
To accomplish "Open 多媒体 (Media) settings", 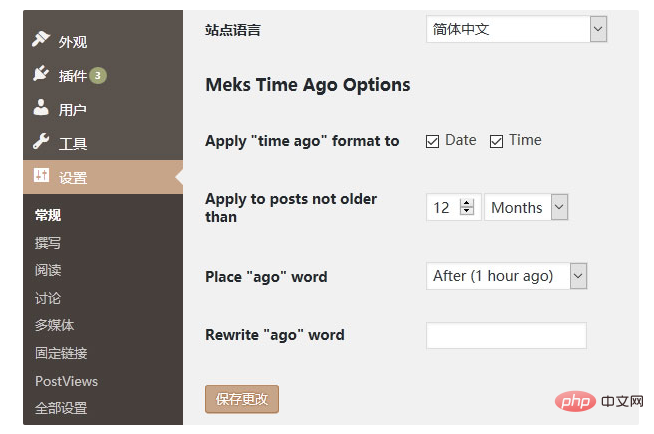I will click(54, 325).
